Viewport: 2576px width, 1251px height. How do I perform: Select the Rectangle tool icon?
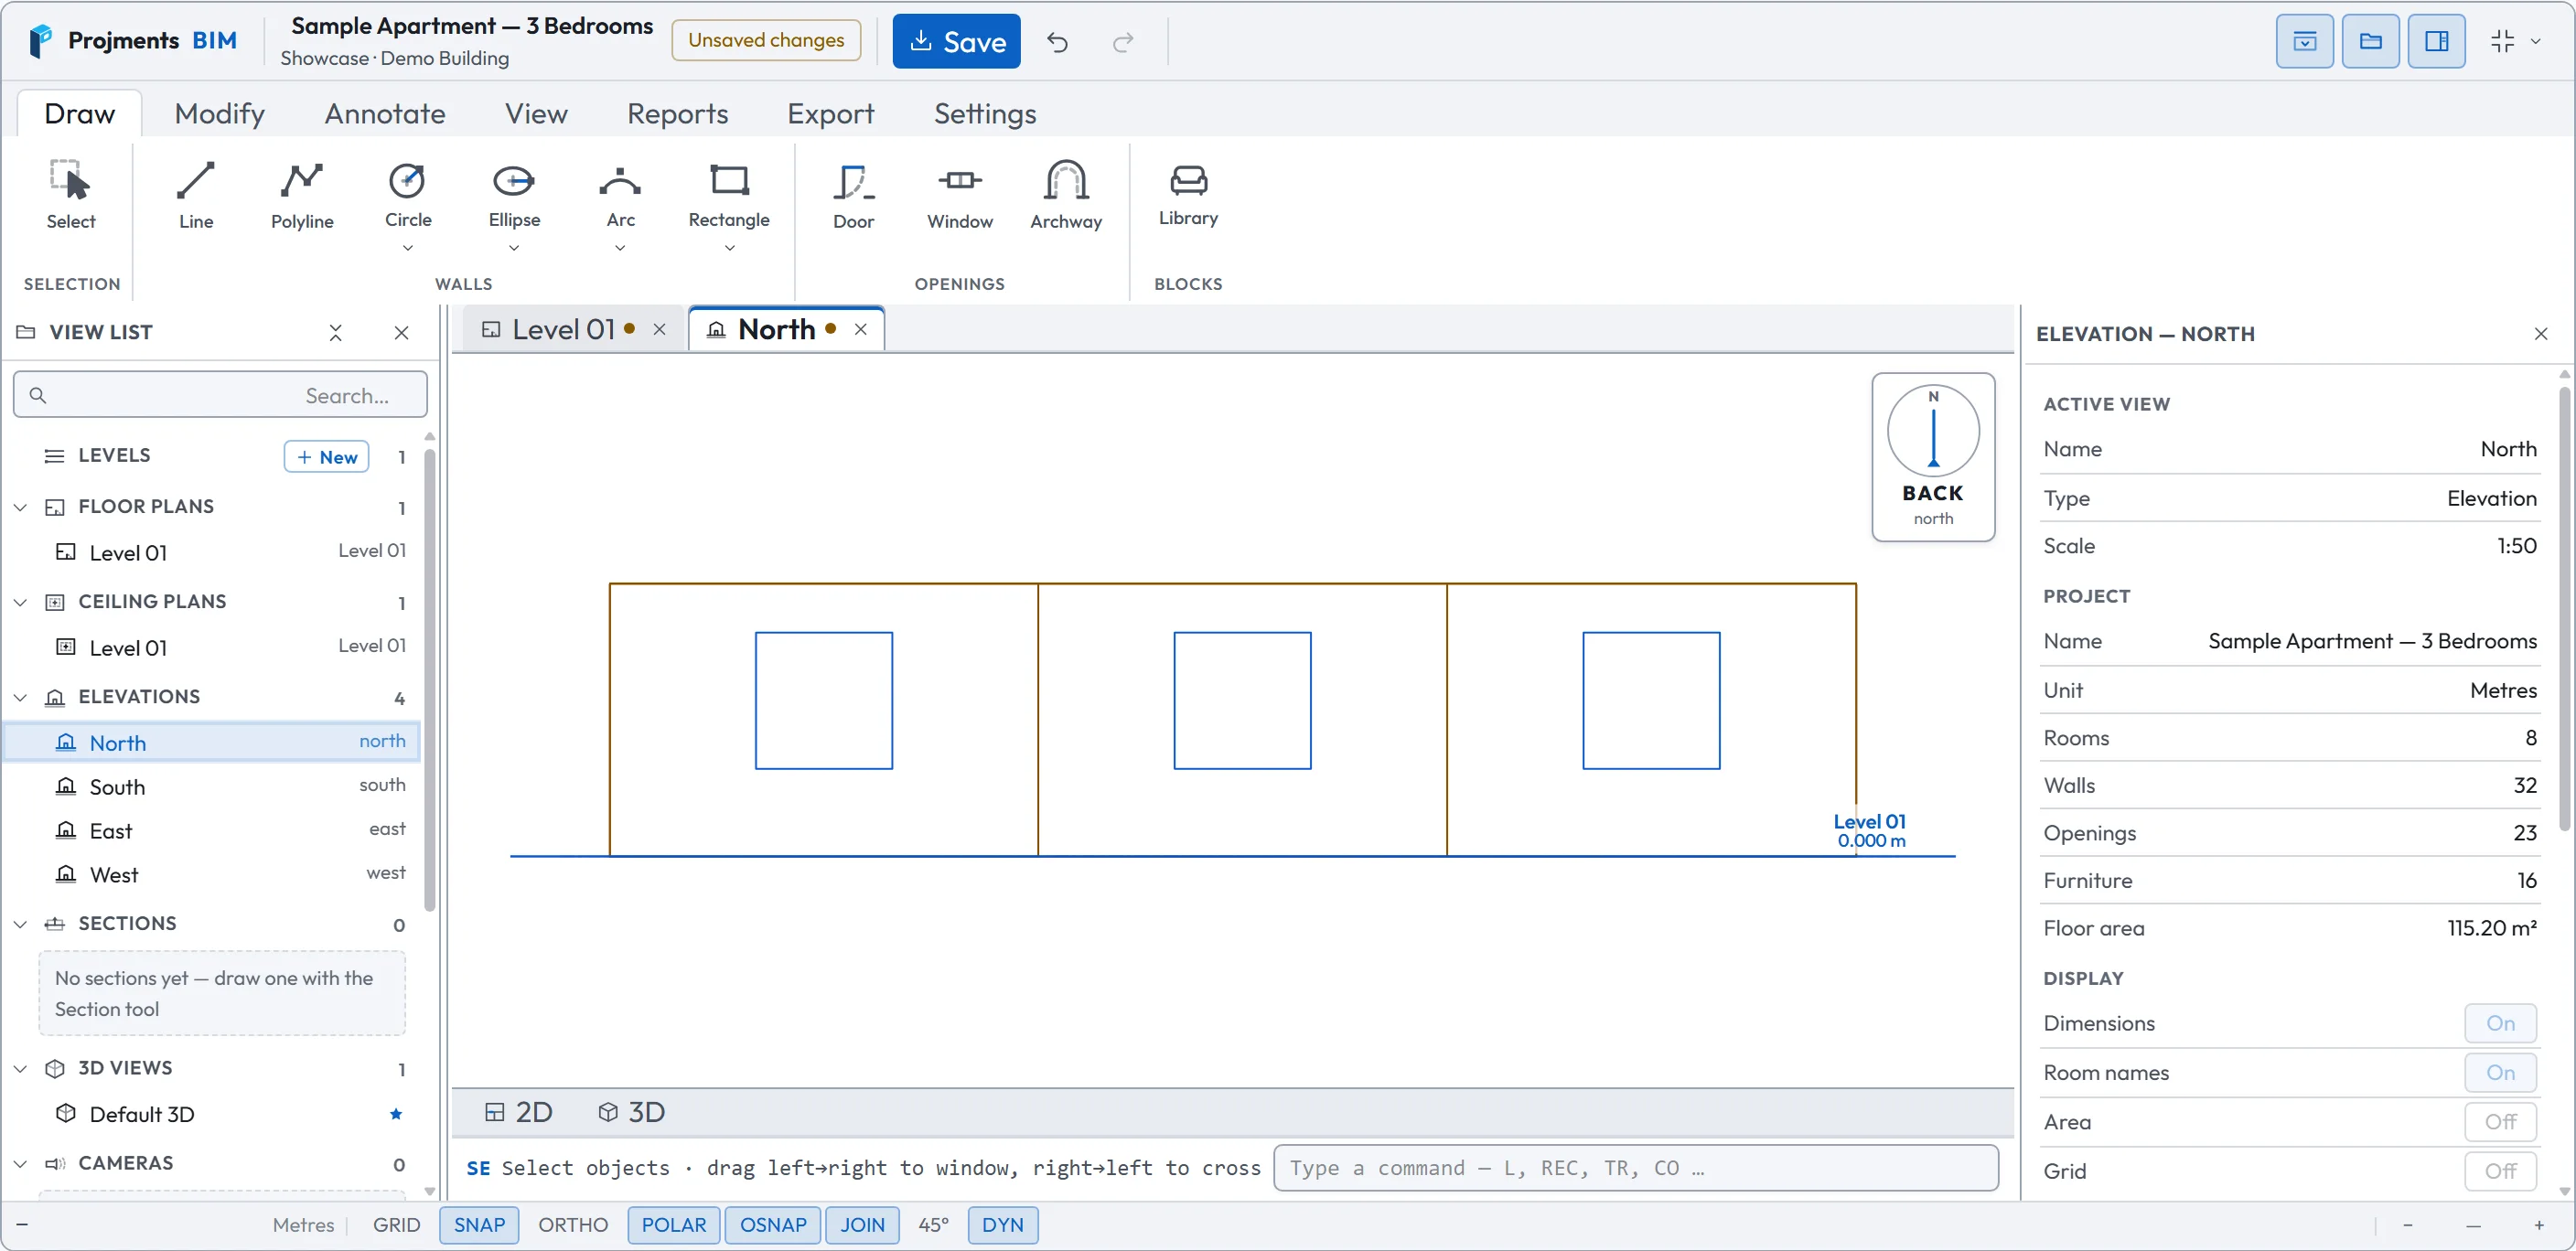(729, 181)
